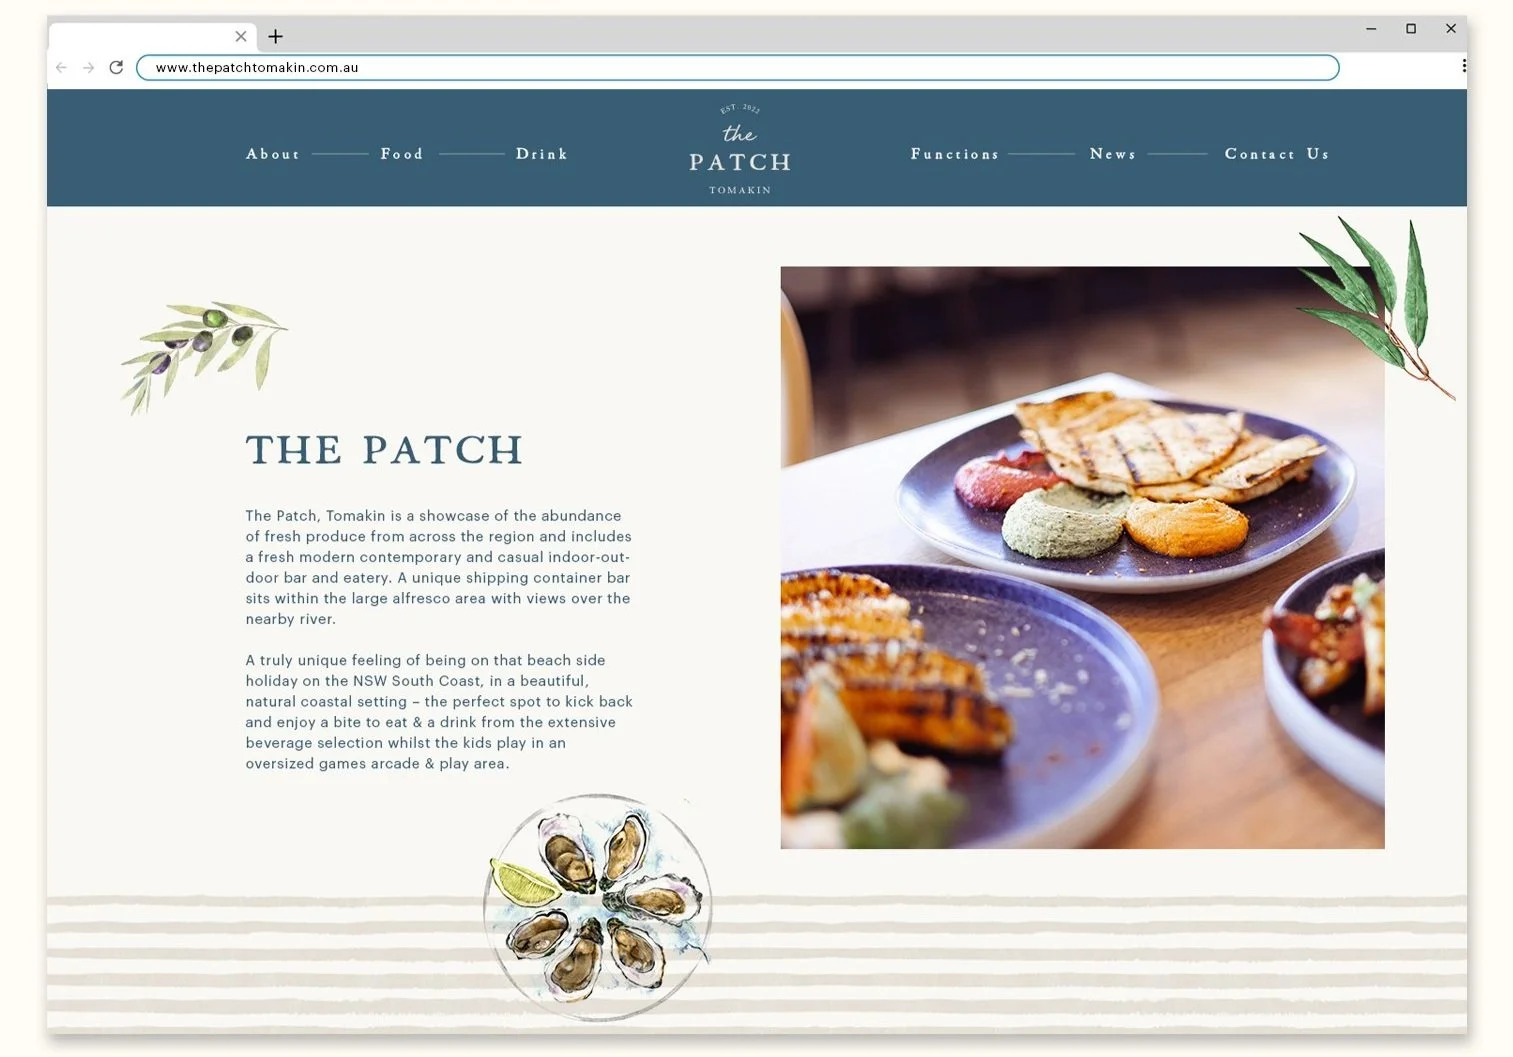
Task: Open the browser three-dot menu
Action: click(x=1464, y=66)
